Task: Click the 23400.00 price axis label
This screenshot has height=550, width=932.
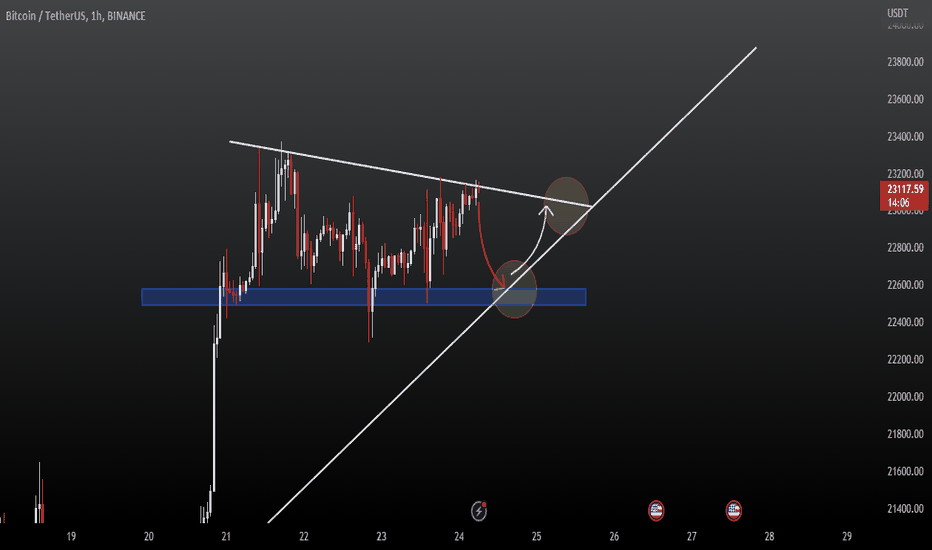Action: [x=905, y=137]
